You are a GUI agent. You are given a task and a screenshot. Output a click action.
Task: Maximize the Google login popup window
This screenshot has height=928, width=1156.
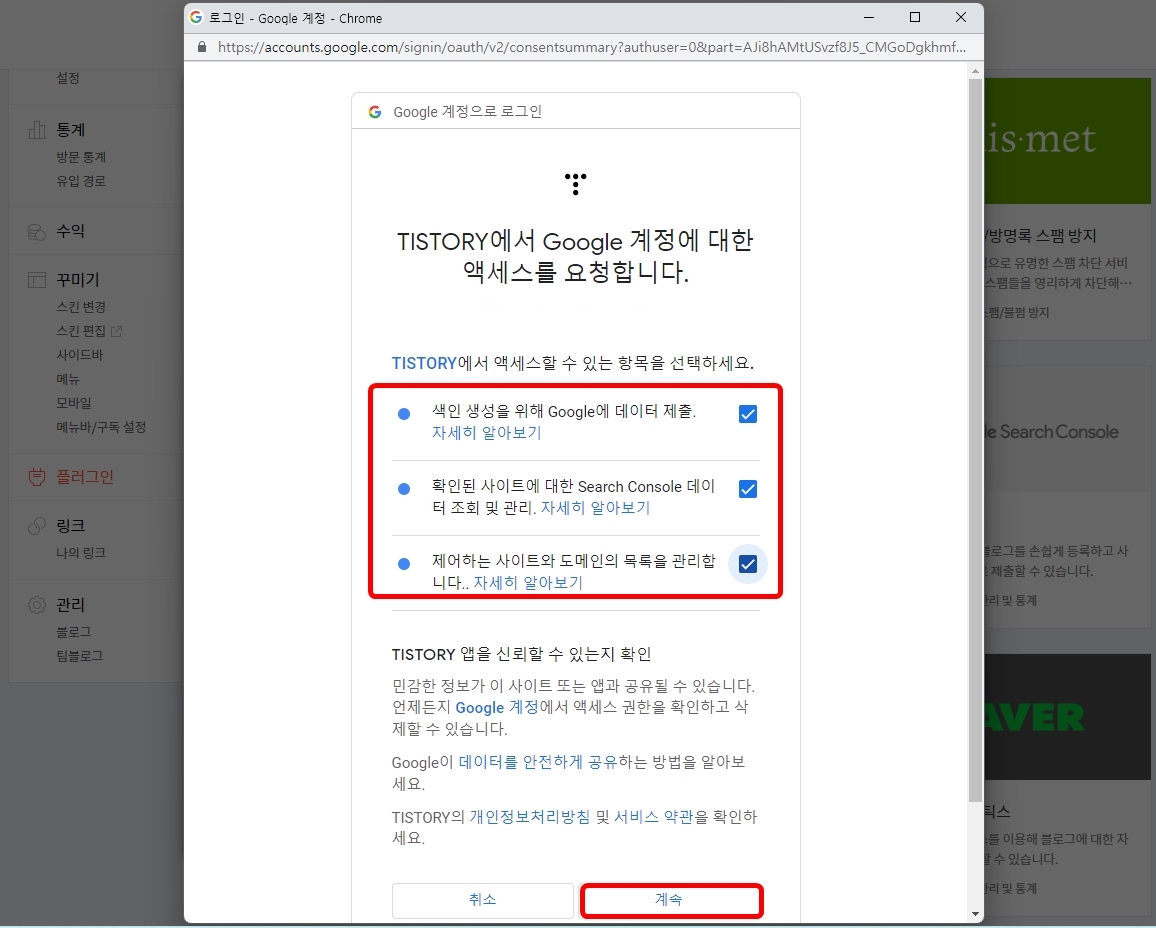tap(915, 17)
